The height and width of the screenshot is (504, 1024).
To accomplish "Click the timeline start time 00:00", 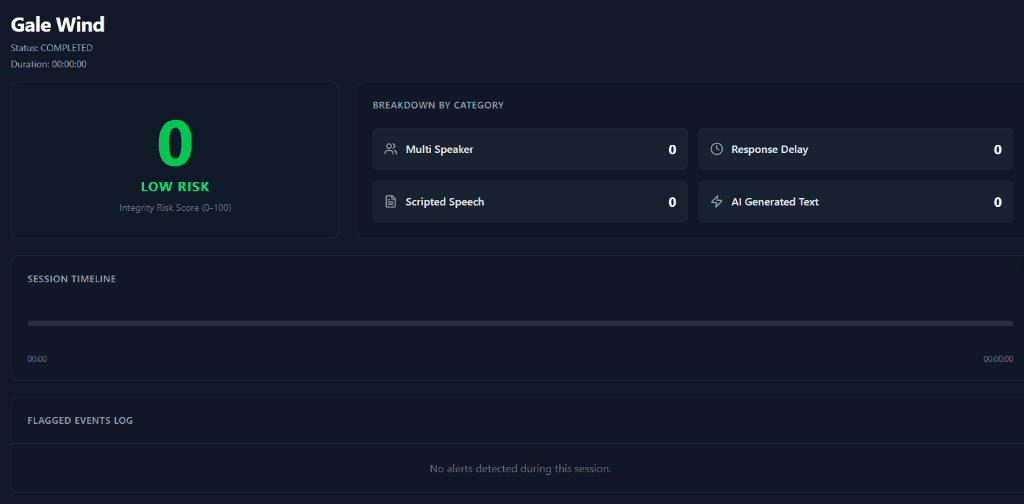I will pos(37,359).
